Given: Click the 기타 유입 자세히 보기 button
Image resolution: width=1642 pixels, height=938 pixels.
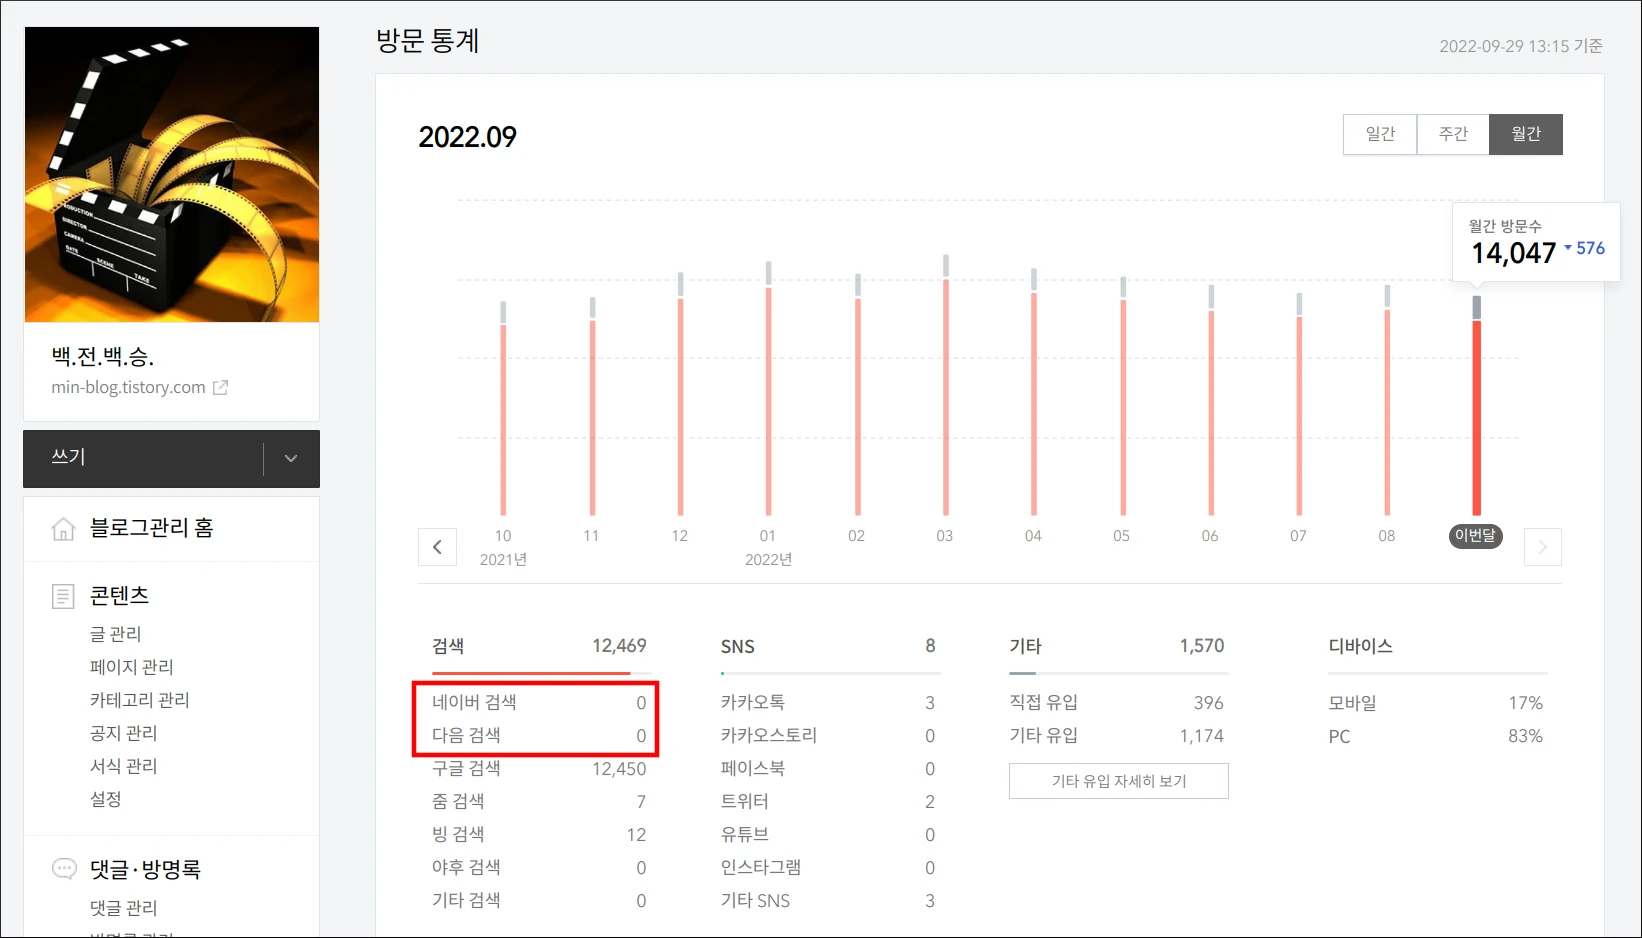Looking at the screenshot, I should (1118, 781).
